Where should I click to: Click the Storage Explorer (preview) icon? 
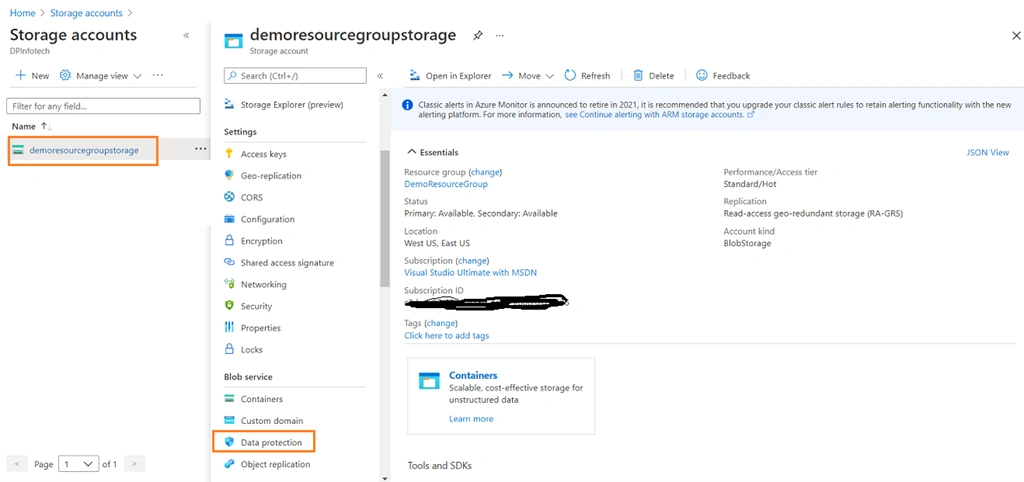(229, 104)
